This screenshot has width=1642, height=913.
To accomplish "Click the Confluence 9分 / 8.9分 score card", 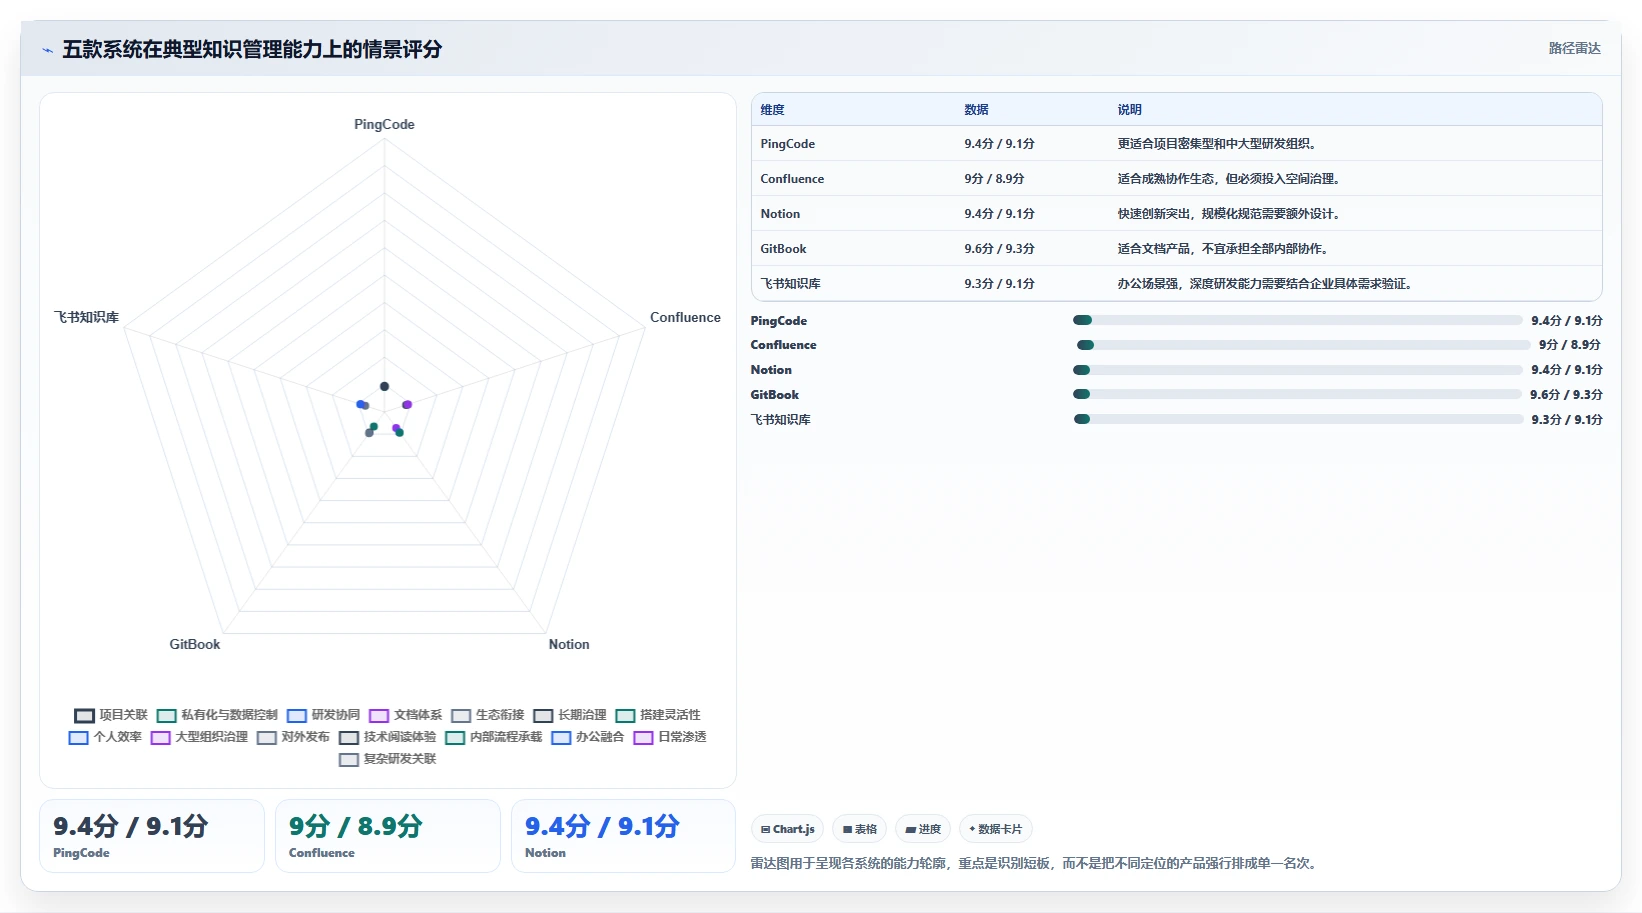I will pyautogui.click(x=388, y=836).
